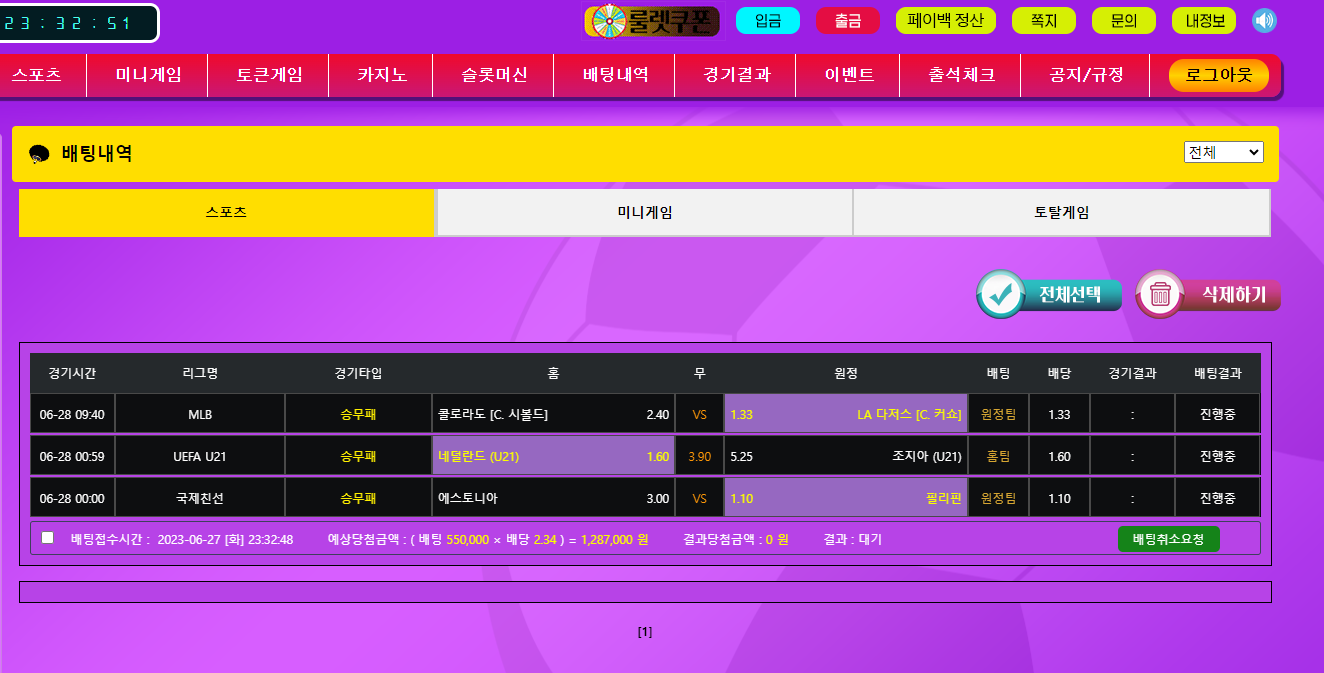
Task: Mute sound with the speaker icon
Action: tap(1264, 21)
